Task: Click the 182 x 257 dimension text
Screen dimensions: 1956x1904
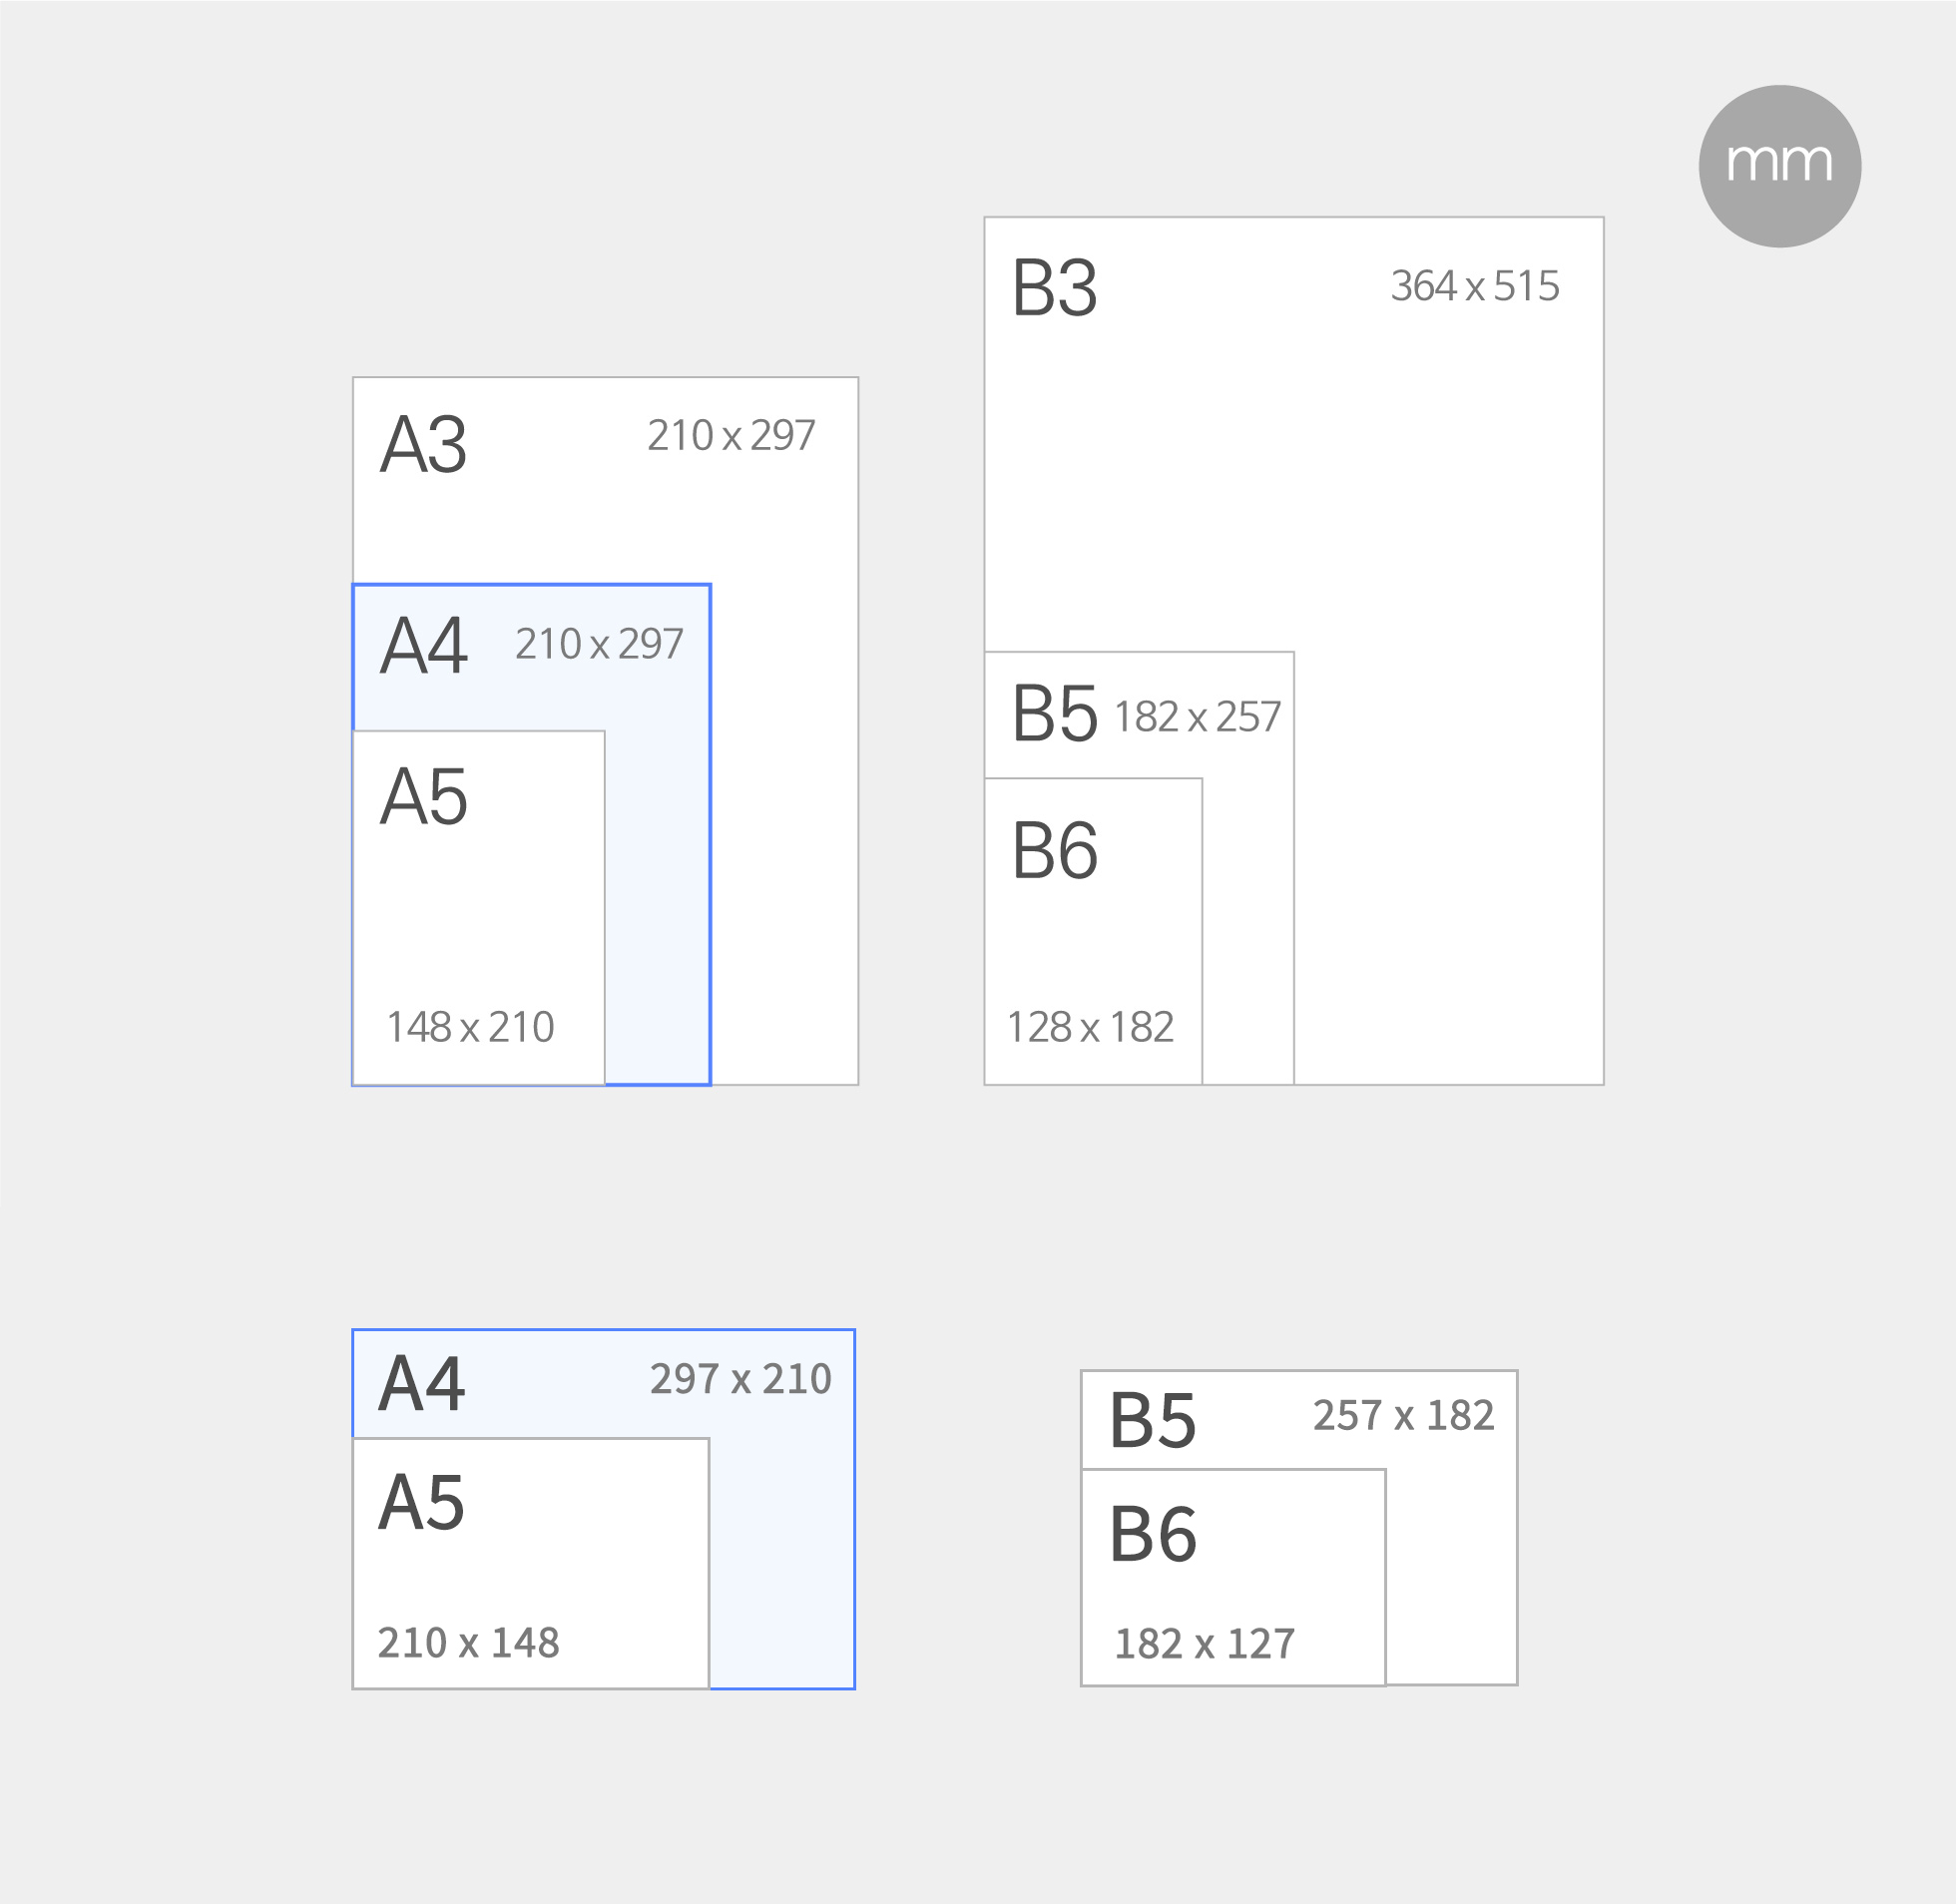Action: pos(1197,718)
